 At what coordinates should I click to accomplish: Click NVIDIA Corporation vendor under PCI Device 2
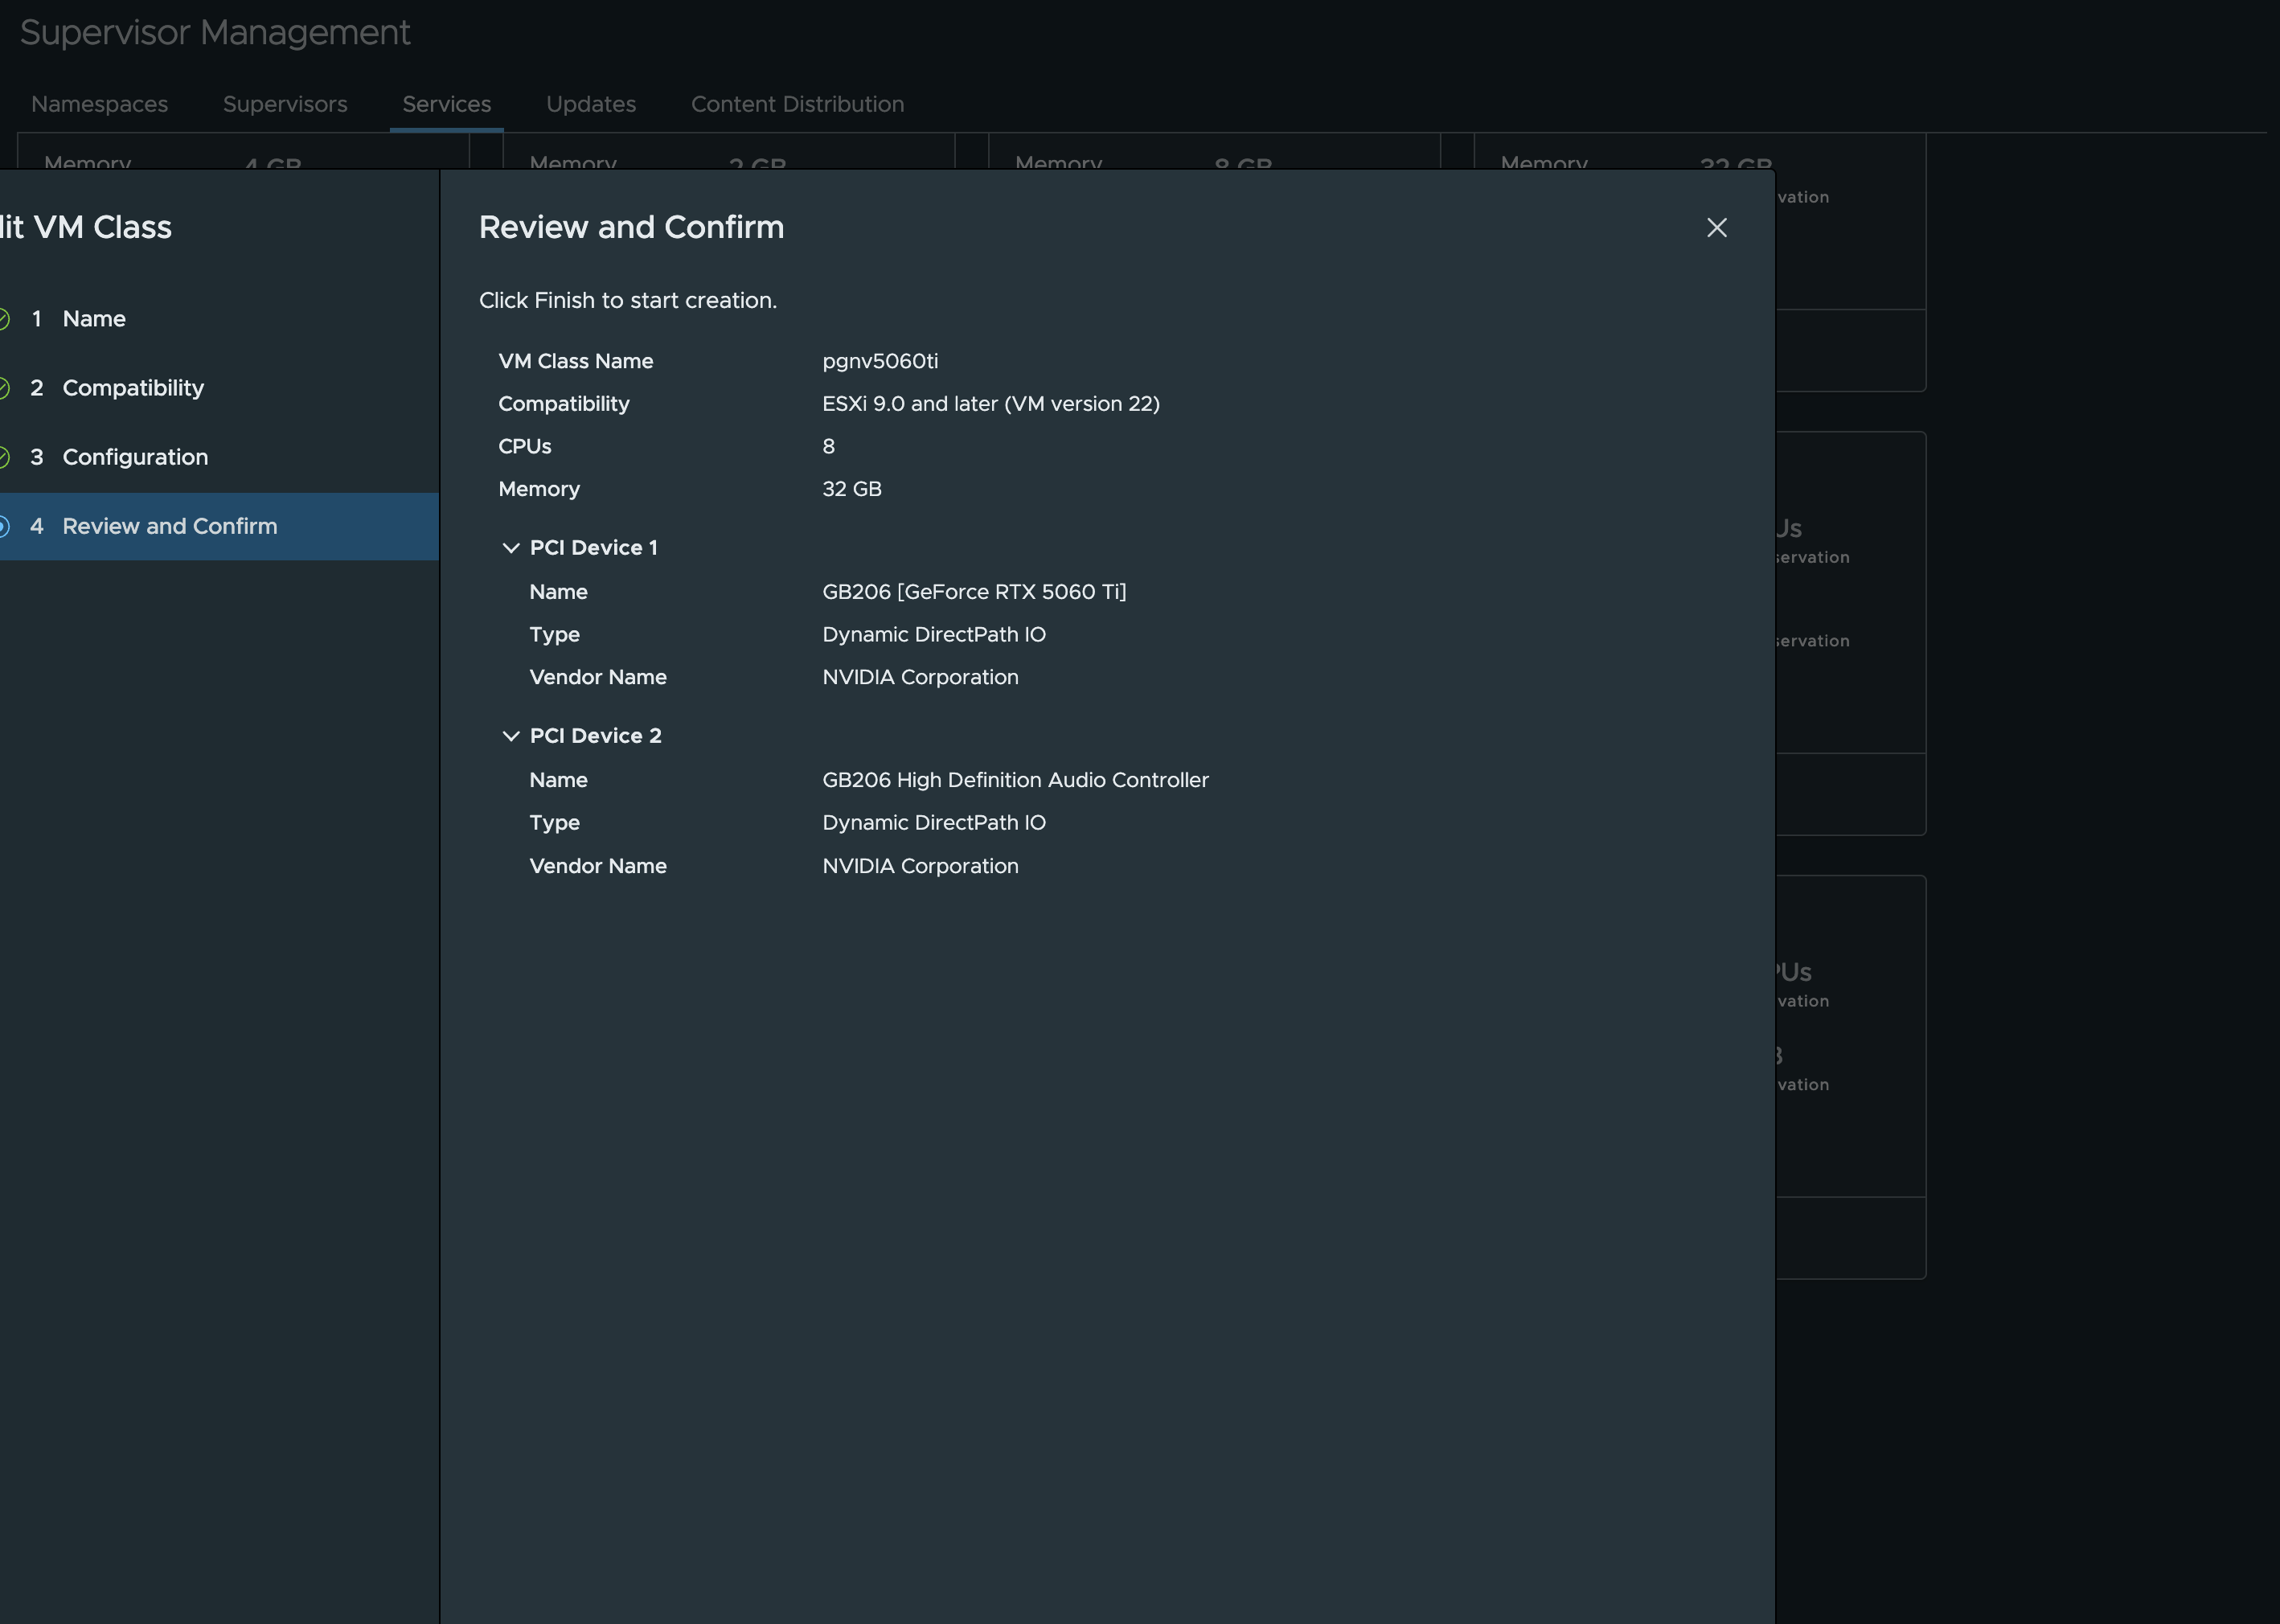coord(920,866)
